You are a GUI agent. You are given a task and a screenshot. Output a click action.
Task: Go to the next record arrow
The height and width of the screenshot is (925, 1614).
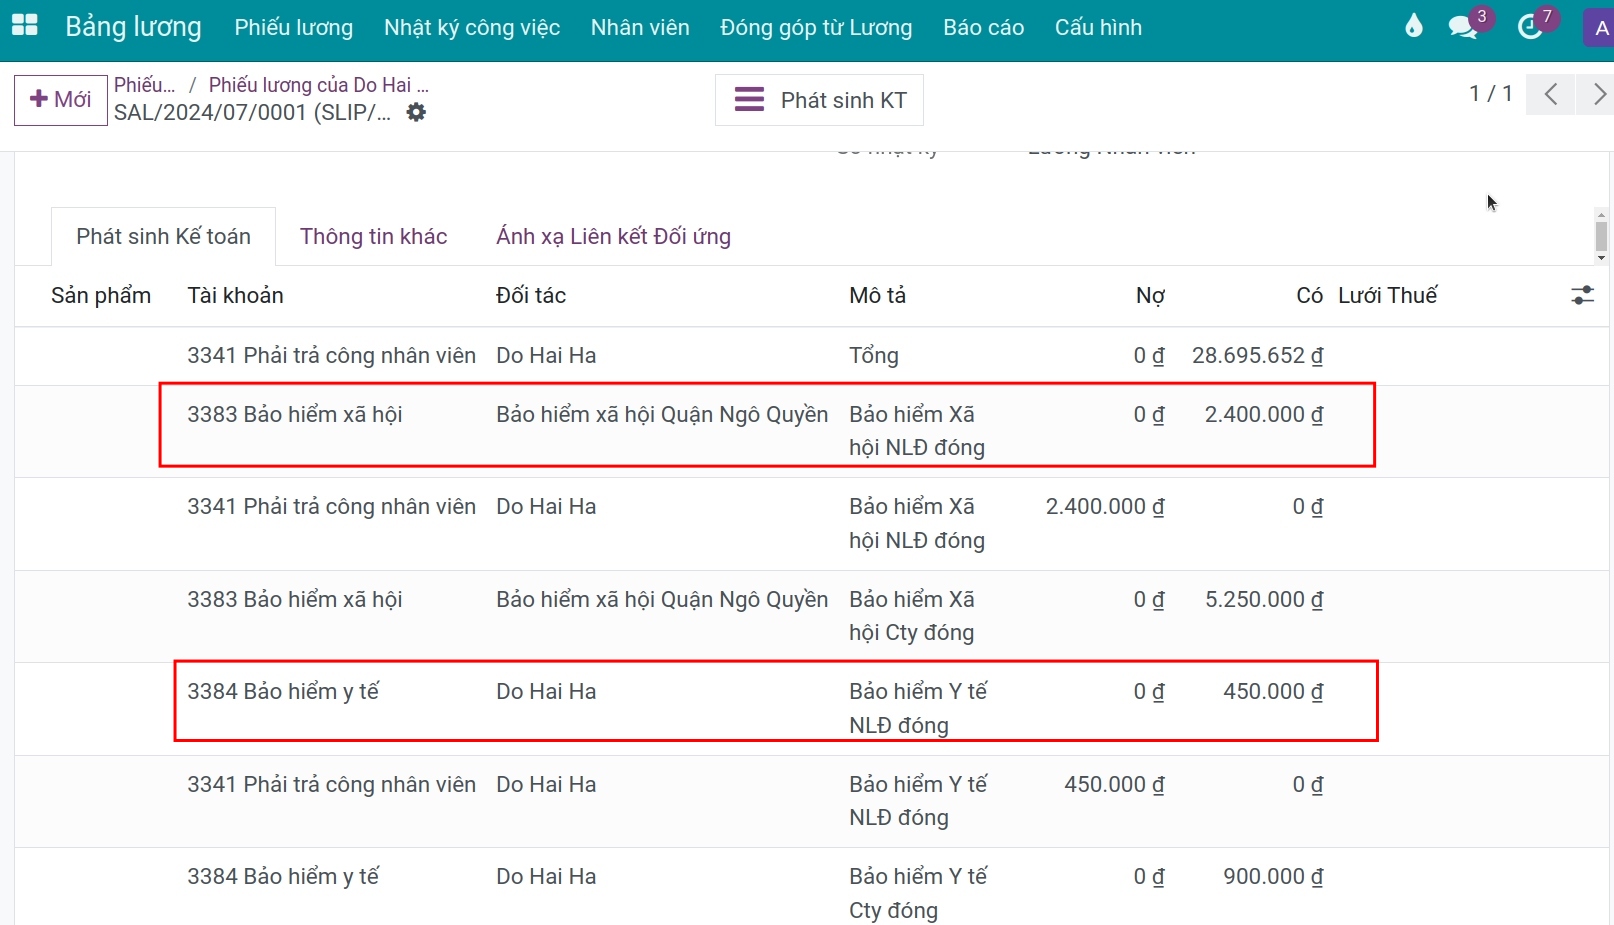pyautogui.click(x=1596, y=94)
